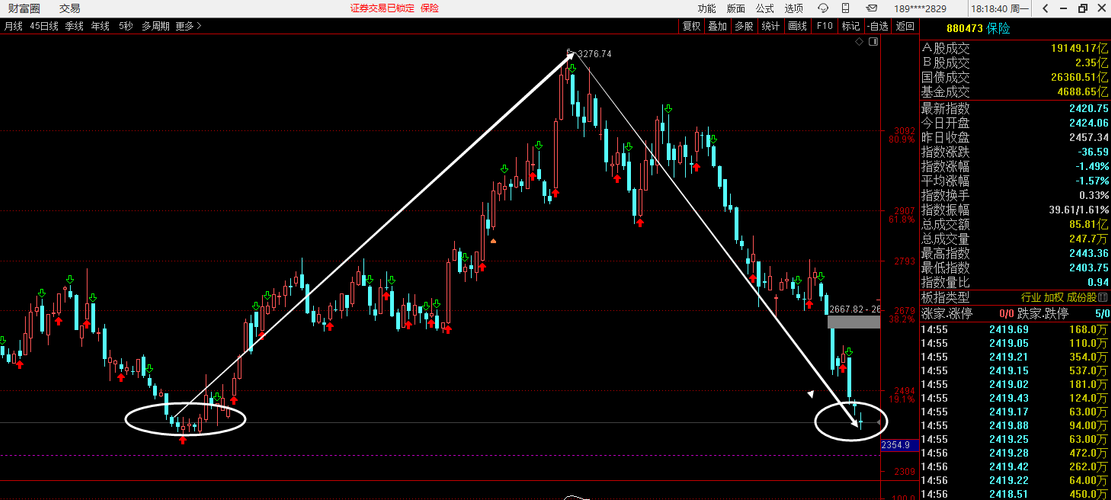Select the 基金成交 row

point(1015,92)
